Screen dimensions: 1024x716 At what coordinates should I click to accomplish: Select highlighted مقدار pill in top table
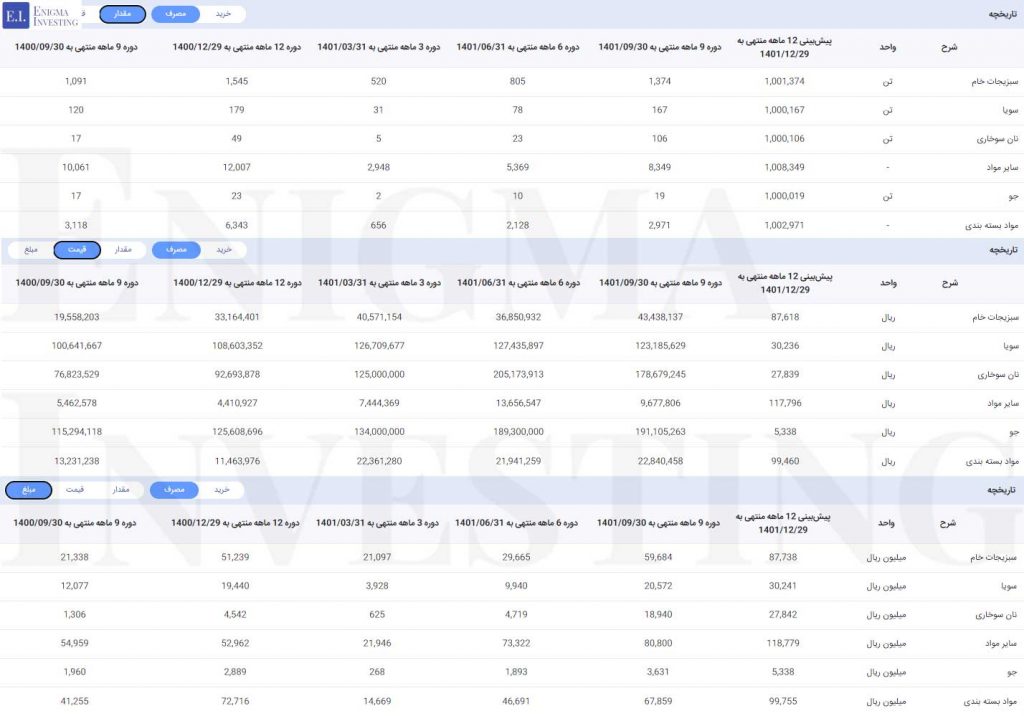122,14
